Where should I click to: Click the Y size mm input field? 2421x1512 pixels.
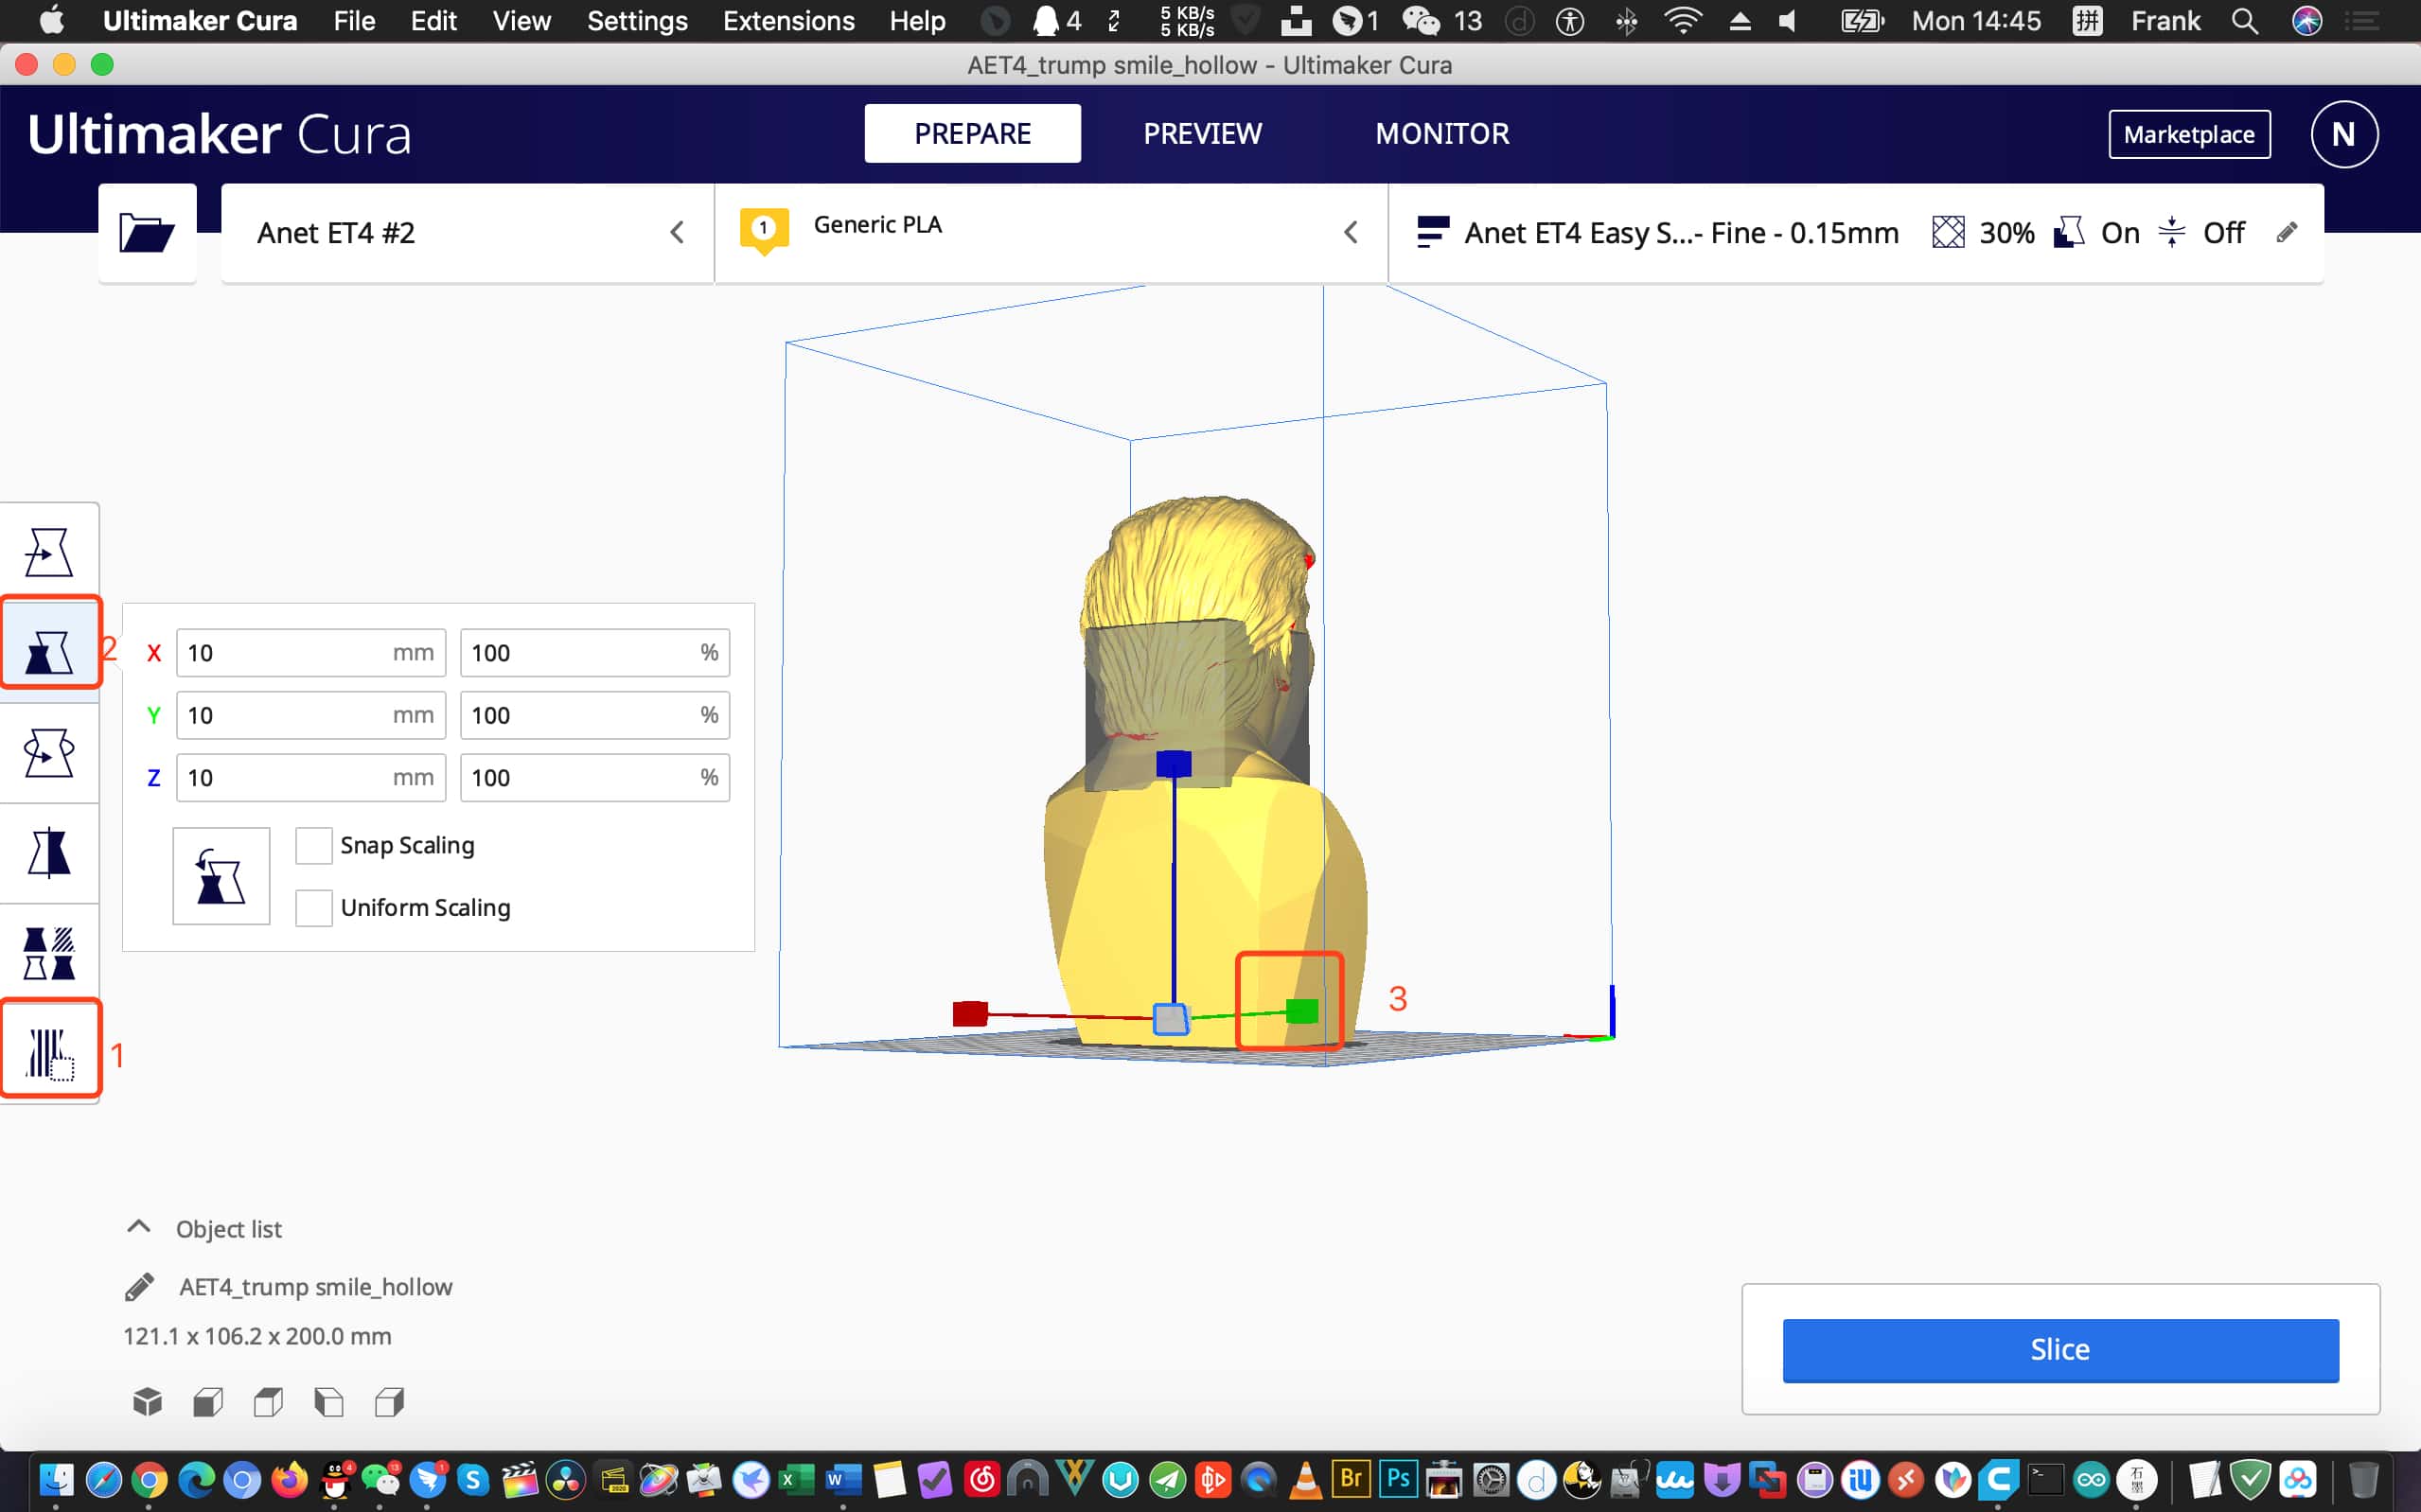311,715
